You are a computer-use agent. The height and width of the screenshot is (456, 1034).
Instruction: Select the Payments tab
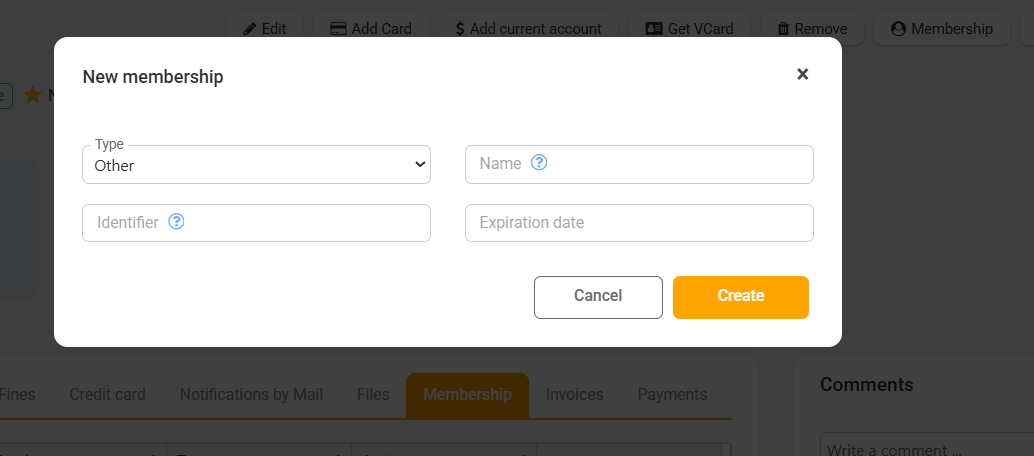click(x=672, y=395)
